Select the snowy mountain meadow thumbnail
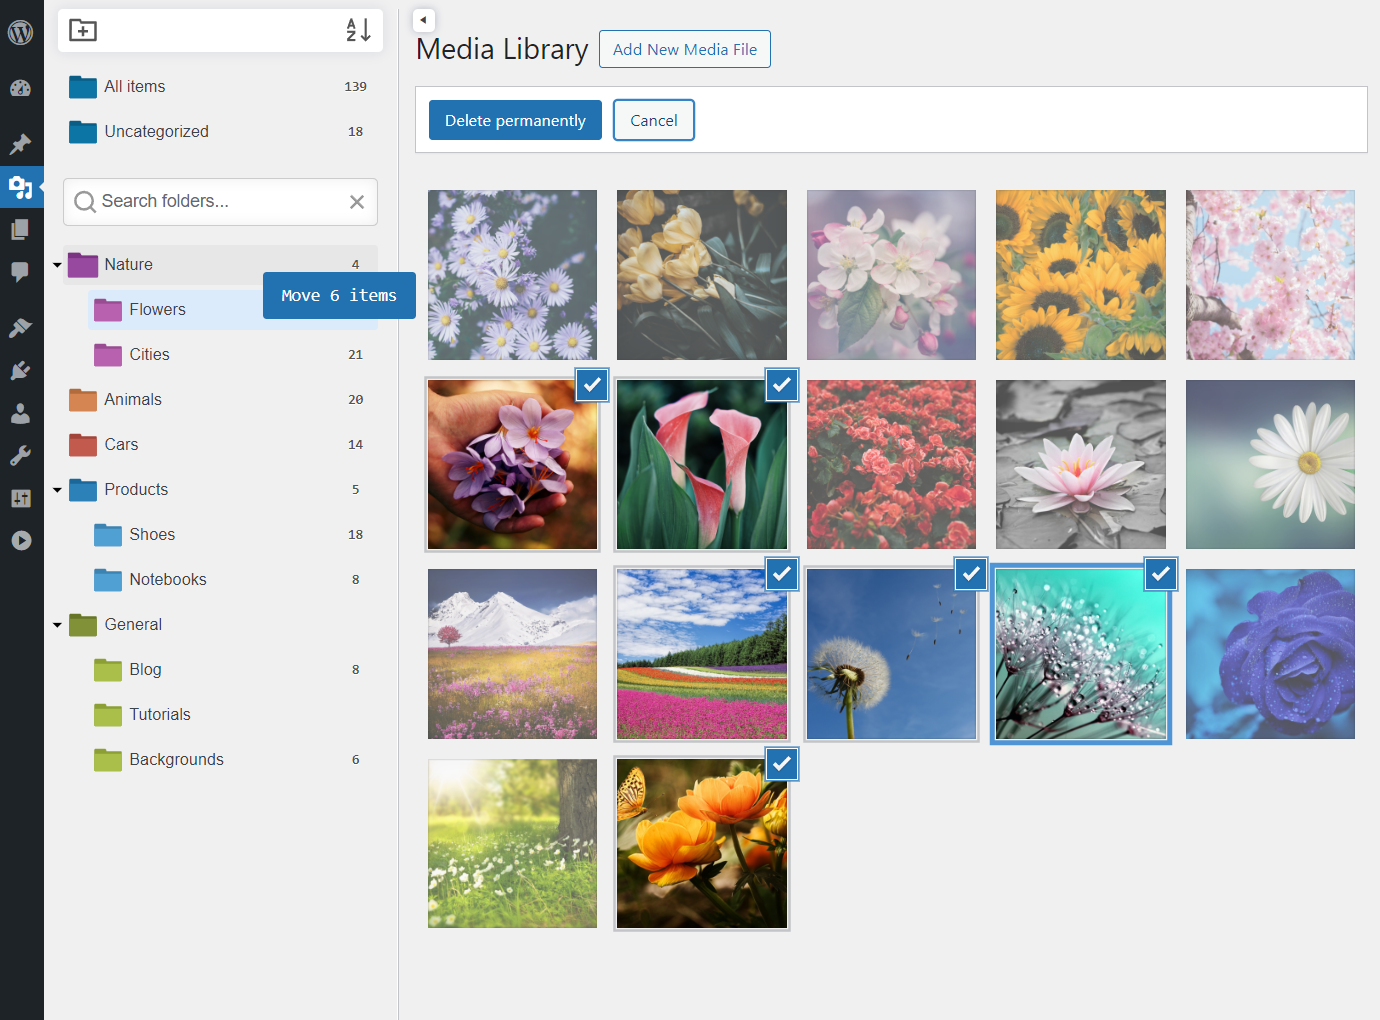The height and width of the screenshot is (1020, 1380). click(512, 654)
